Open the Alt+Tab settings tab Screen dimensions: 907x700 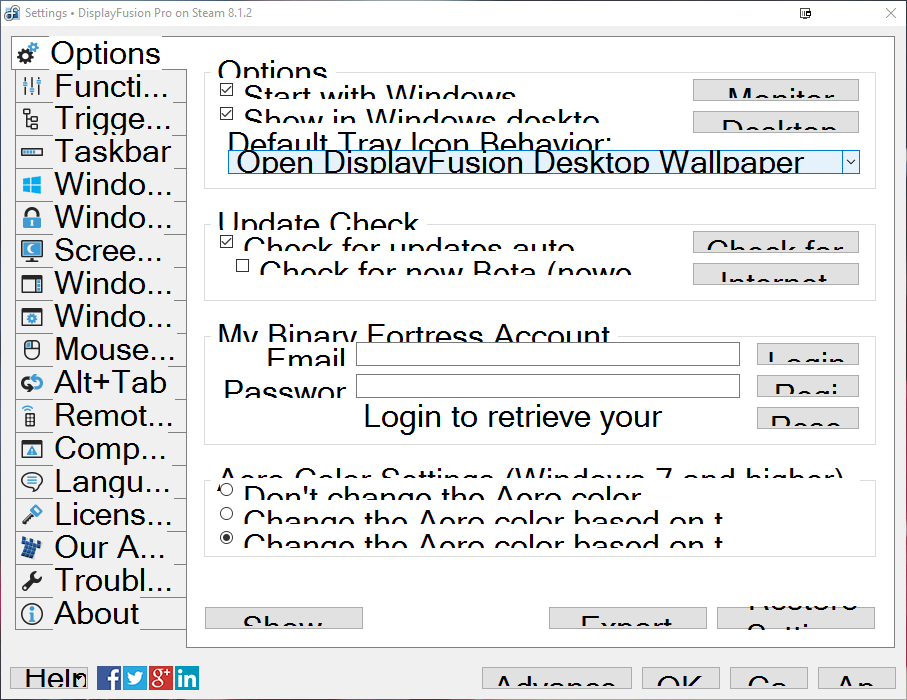click(x=98, y=383)
